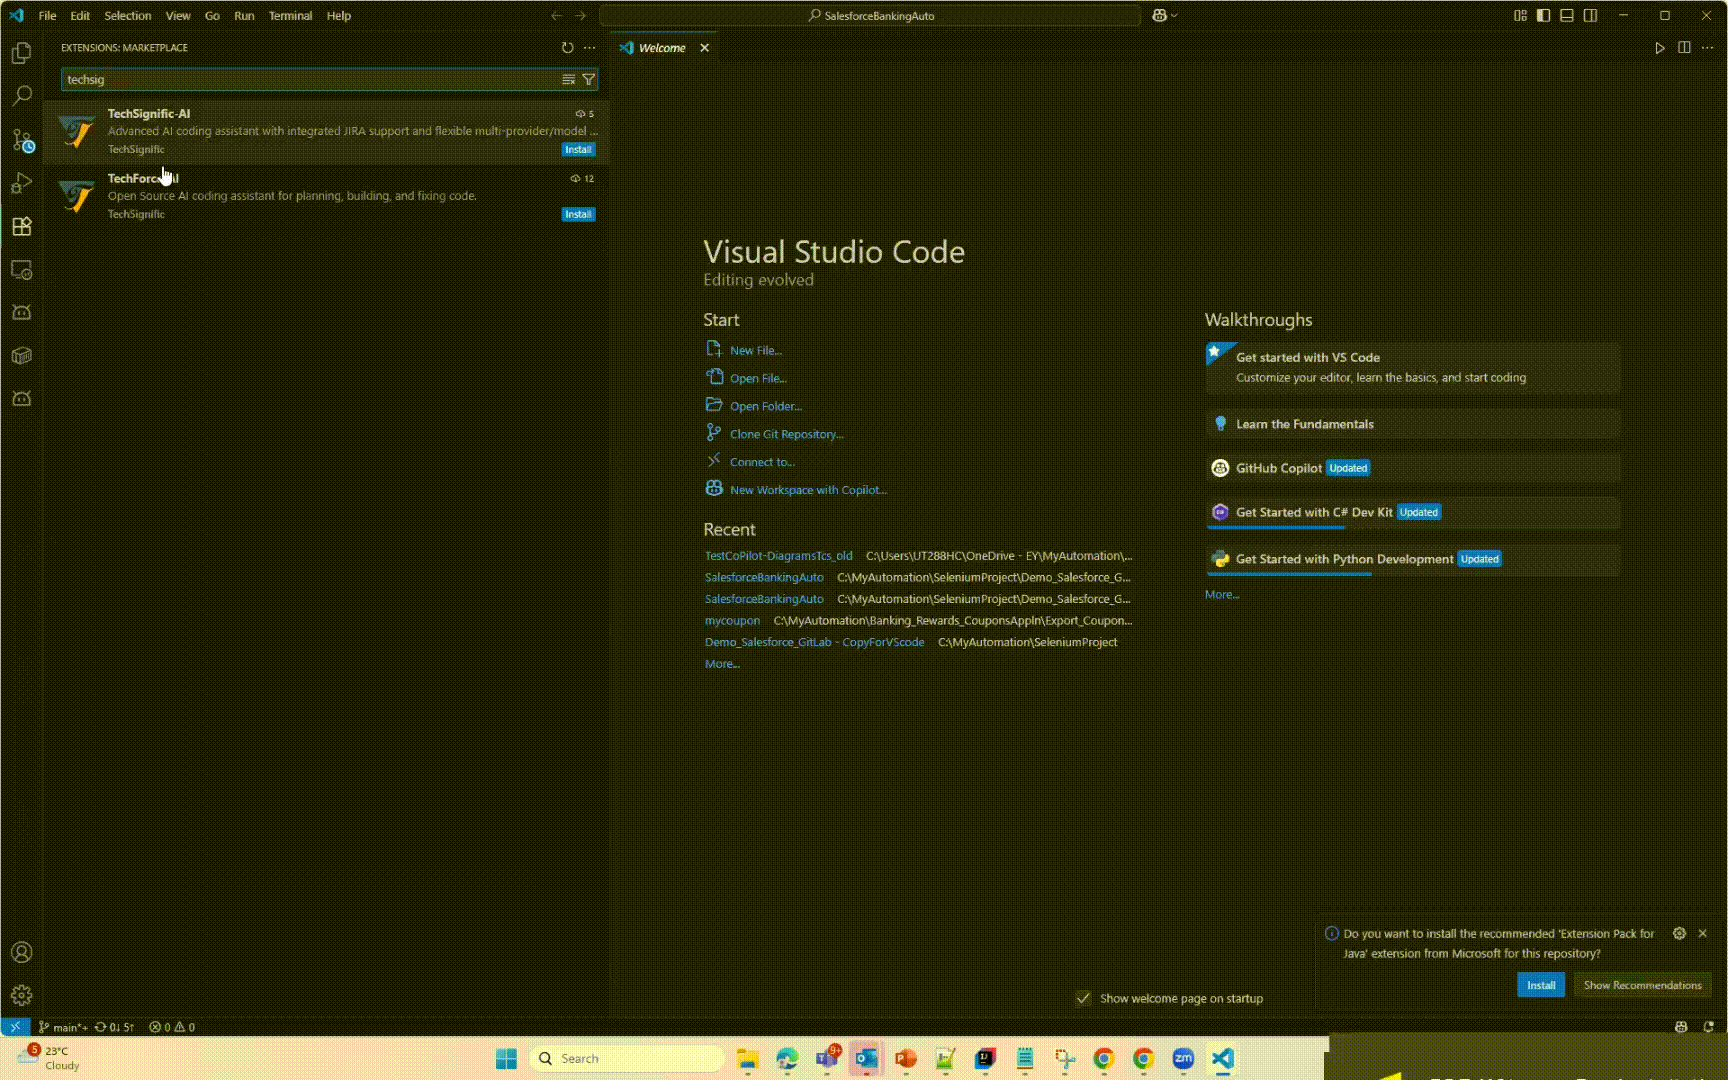The image size is (1728, 1080).
Task: Filter extensions using the funnel icon
Action: pyautogui.click(x=589, y=79)
